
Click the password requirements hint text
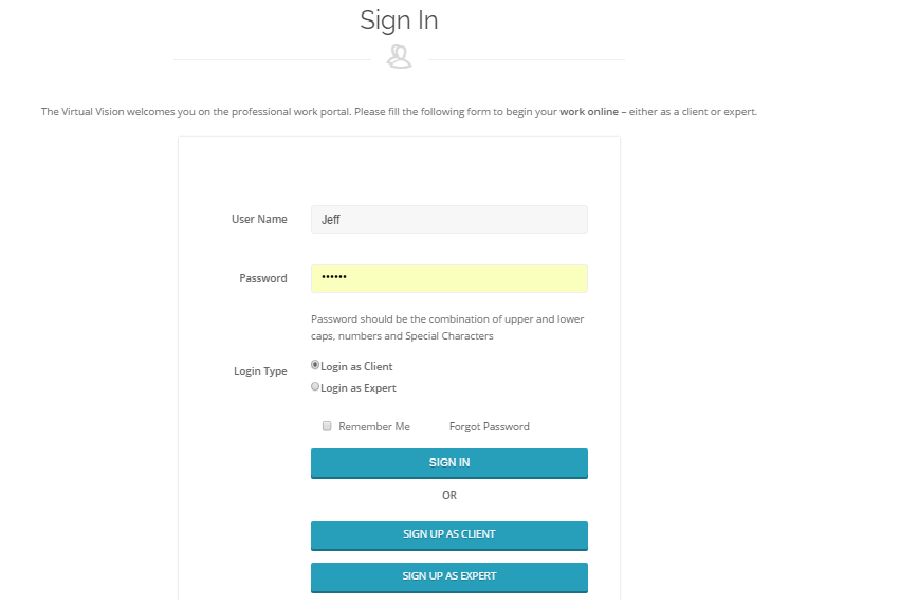click(448, 328)
